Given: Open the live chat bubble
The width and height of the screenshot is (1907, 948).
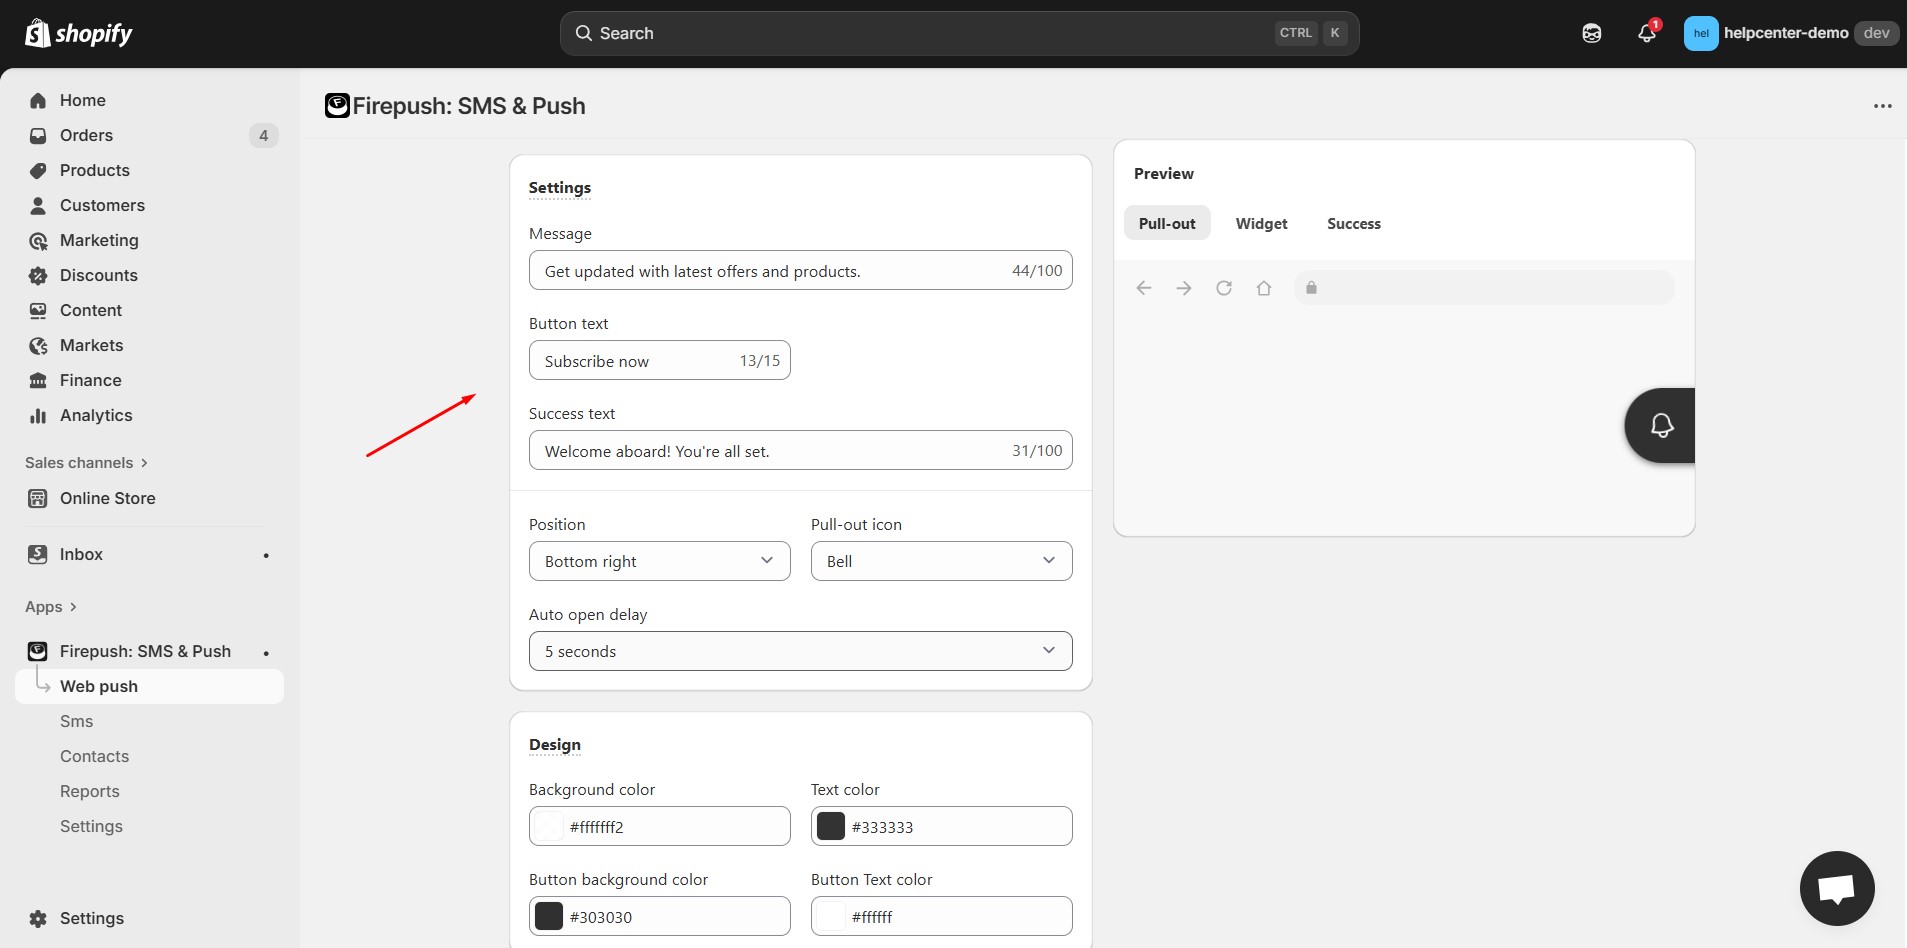Looking at the screenshot, I should tap(1836, 888).
